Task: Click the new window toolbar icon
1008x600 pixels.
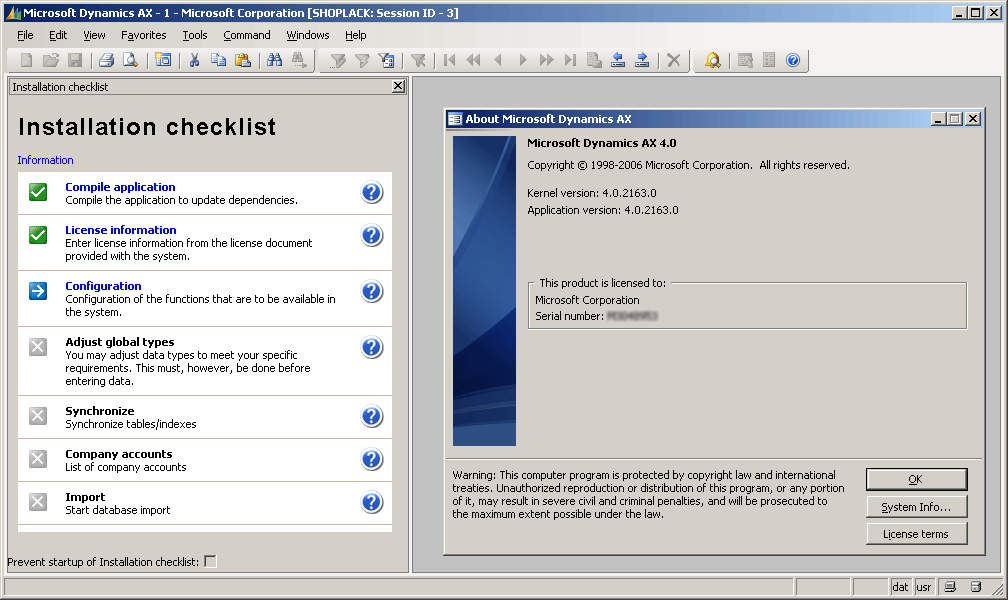Action: click(x=163, y=60)
